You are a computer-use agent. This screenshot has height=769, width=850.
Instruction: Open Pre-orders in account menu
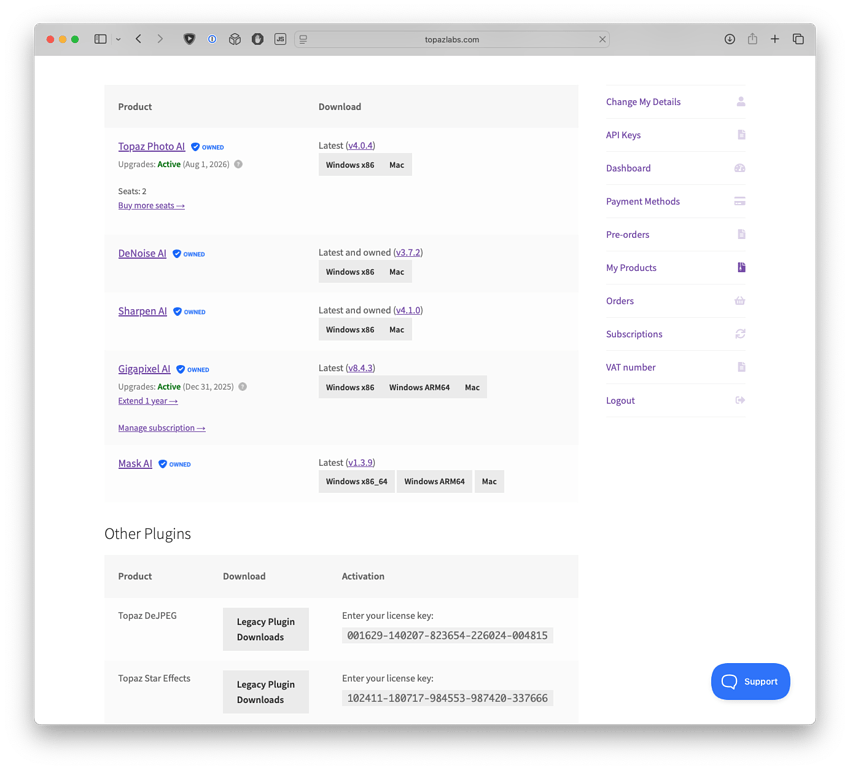click(x=675, y=234)
